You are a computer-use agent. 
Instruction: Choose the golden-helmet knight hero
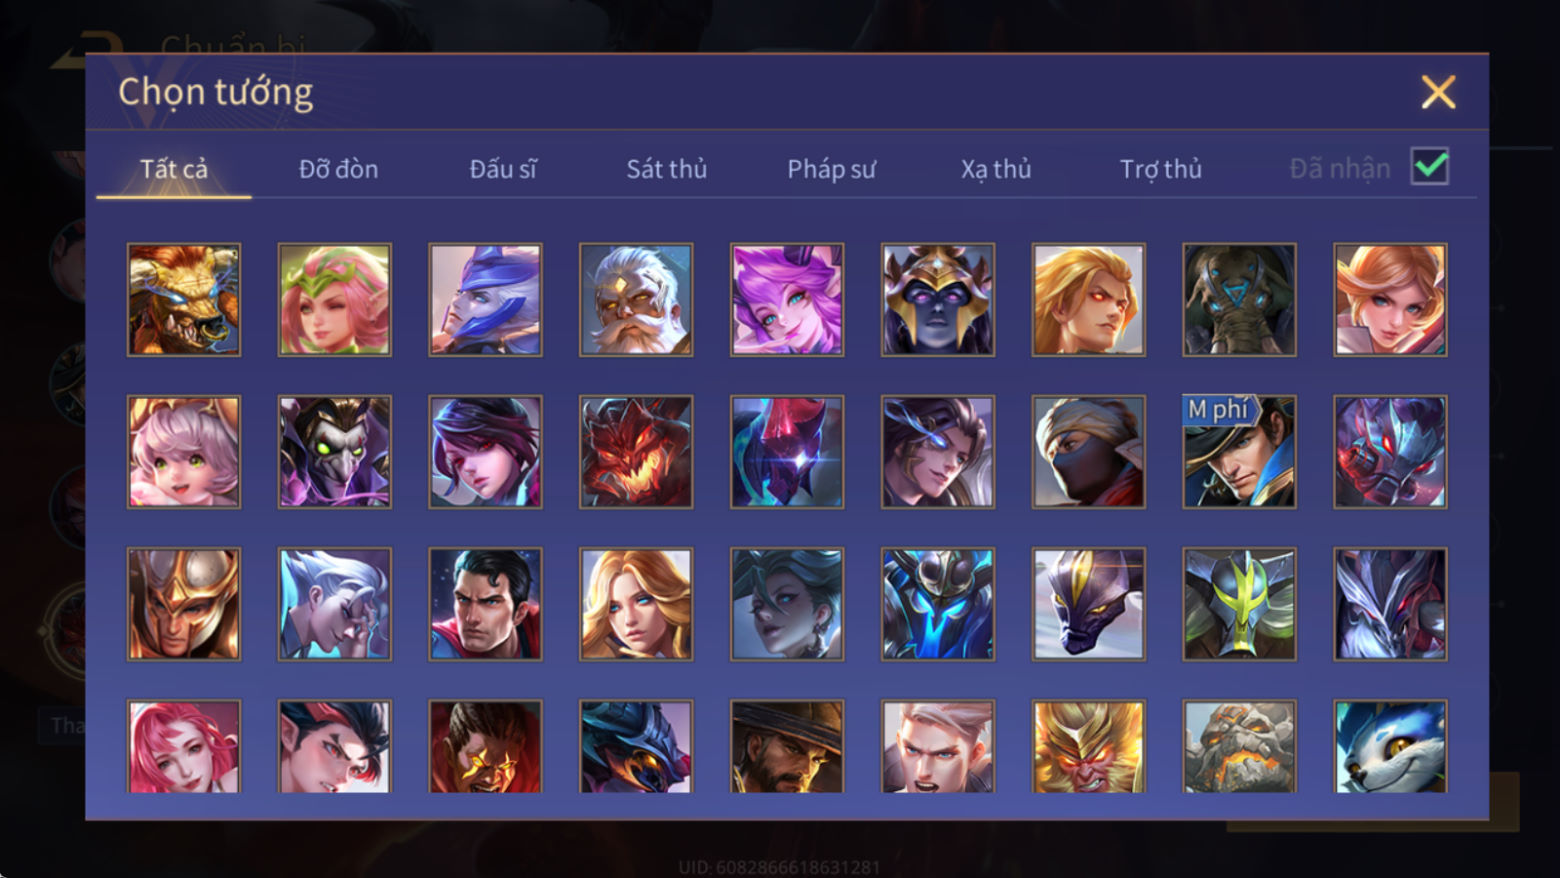coord(184,604)
